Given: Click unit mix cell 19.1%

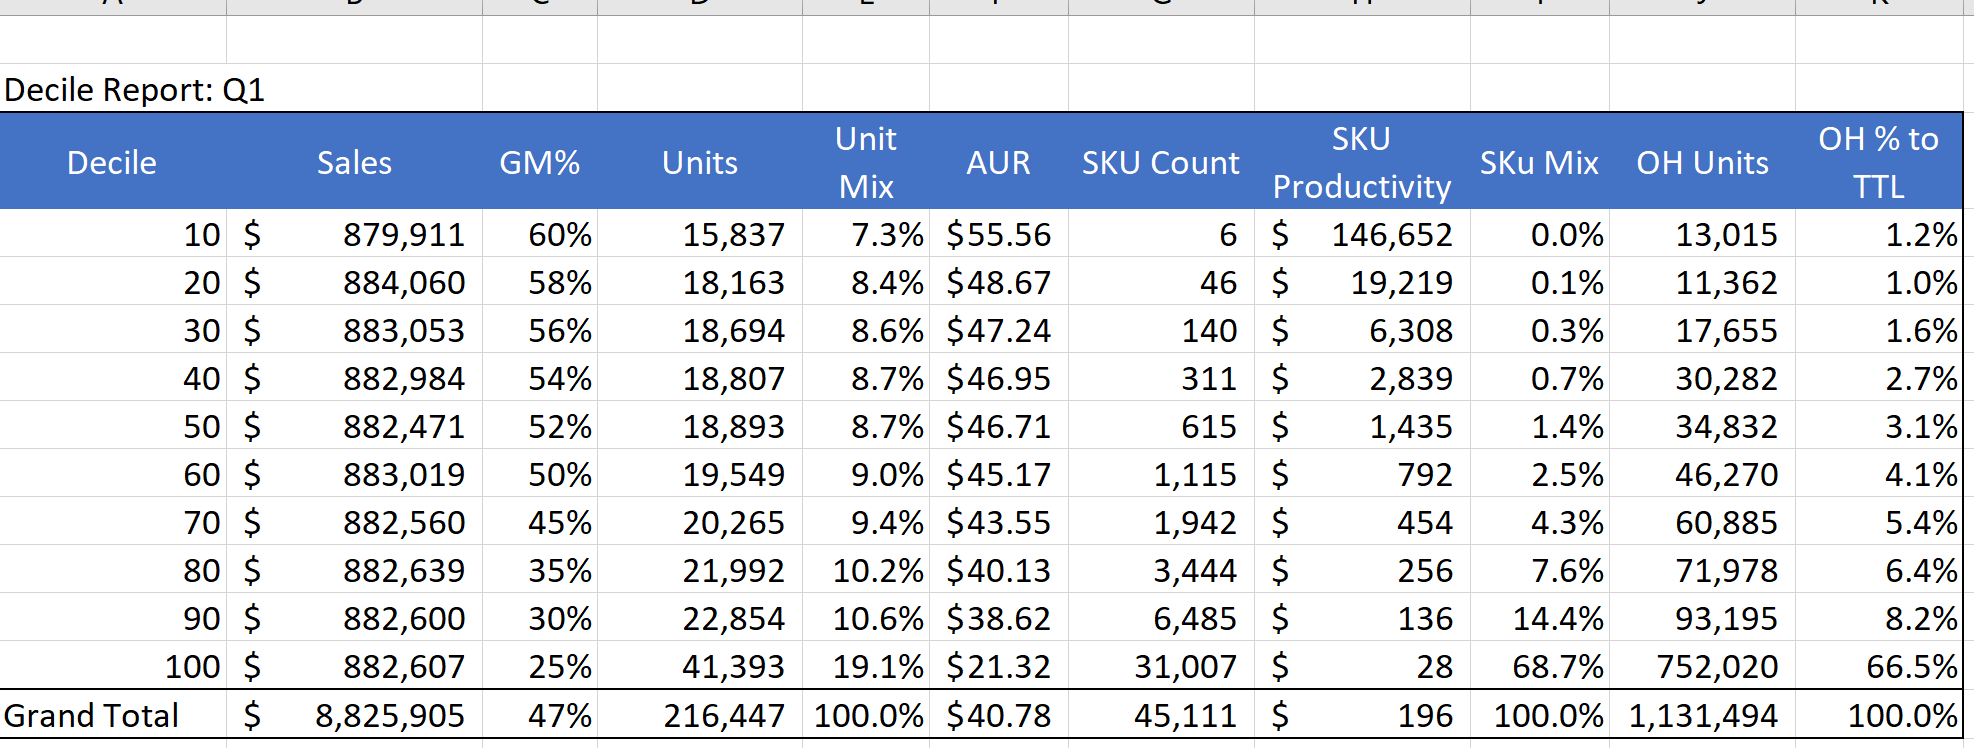Looking at the screenshot, I should 866,666.
